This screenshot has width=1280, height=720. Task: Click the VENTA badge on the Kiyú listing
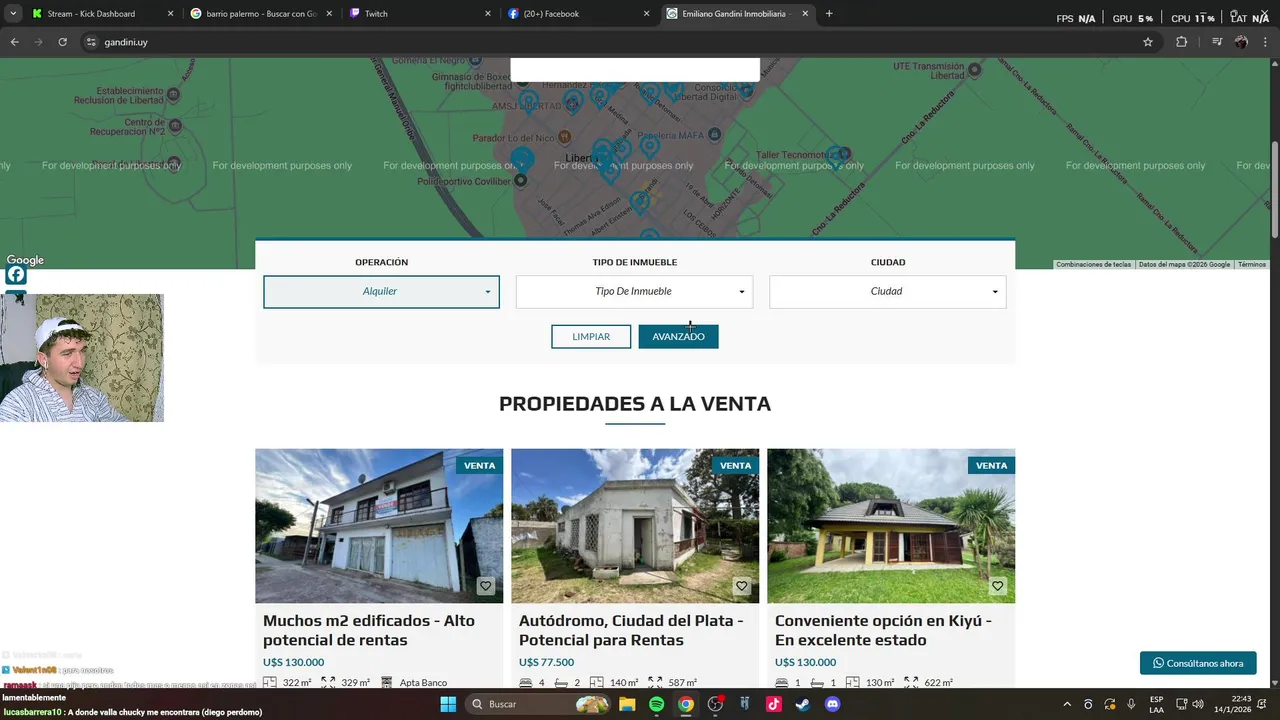pos(991,465)
